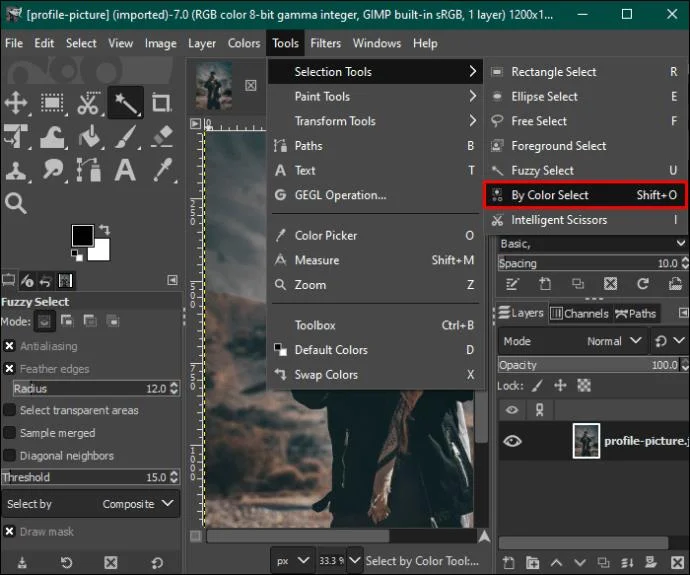
Task: Raise the layer with up arrow
Action: point(556,562)
